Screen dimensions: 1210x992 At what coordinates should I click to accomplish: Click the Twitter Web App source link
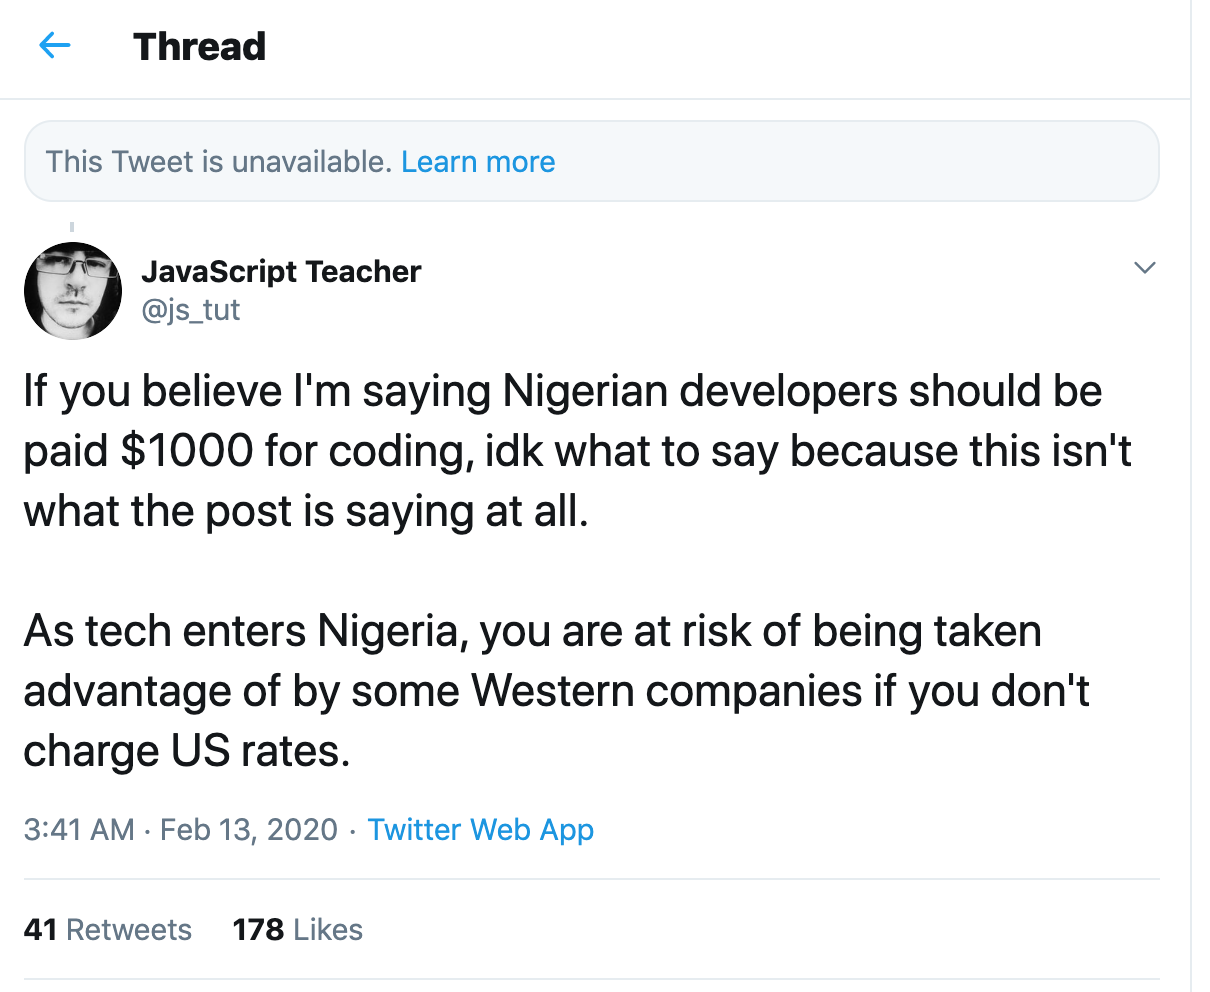click(x=480, y=829)
